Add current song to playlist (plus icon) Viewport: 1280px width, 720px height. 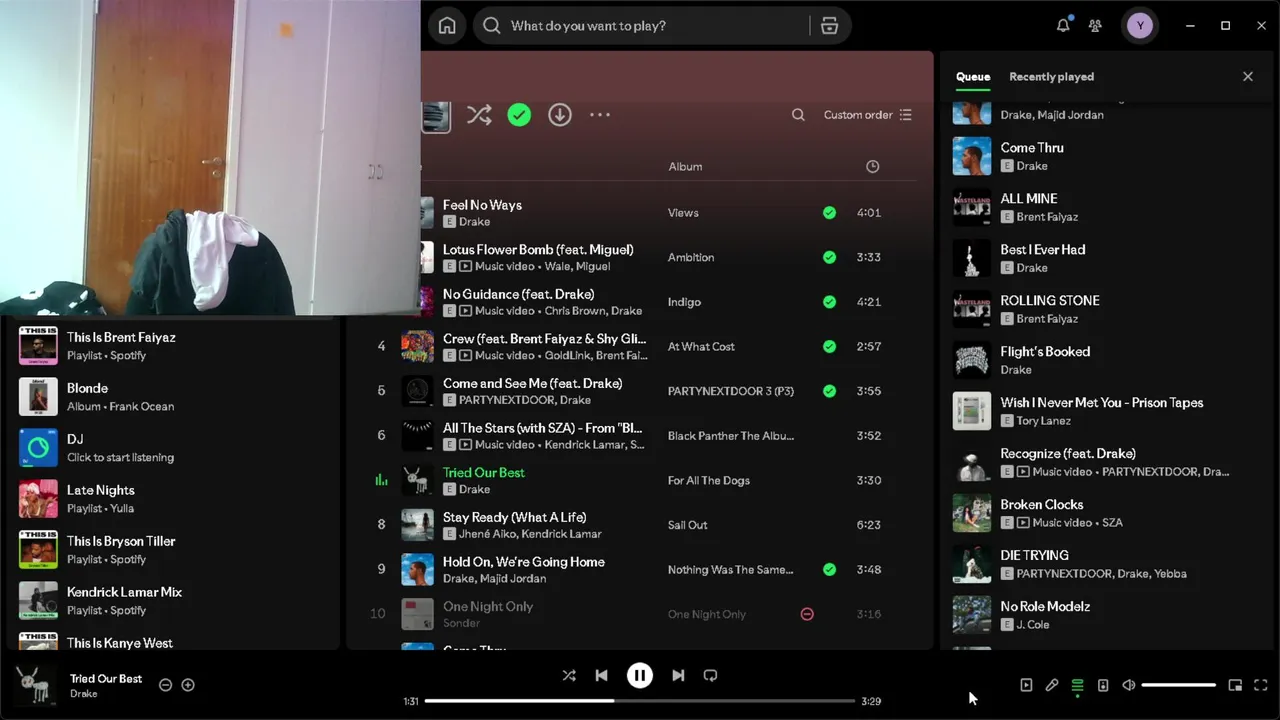188,685
